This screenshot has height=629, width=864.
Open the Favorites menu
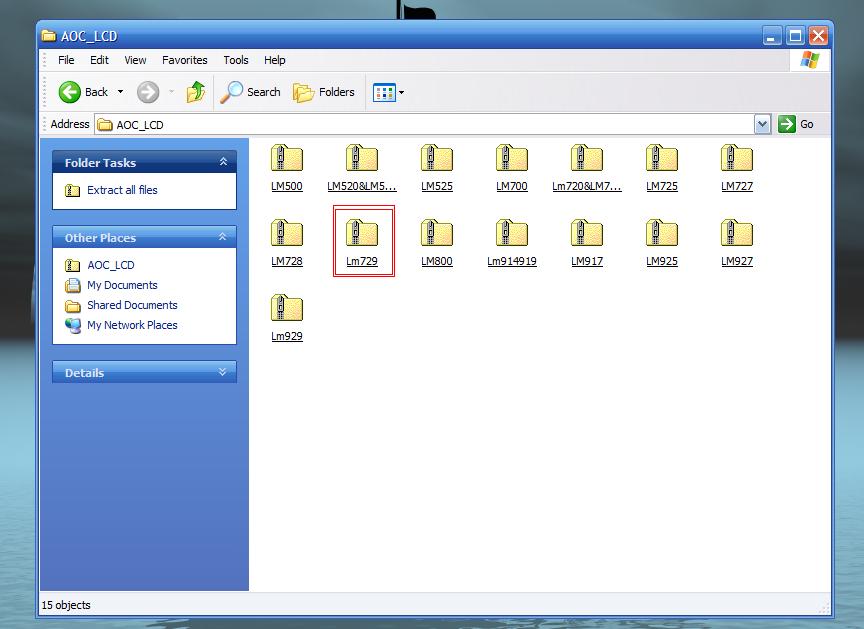tap(185, 60)
